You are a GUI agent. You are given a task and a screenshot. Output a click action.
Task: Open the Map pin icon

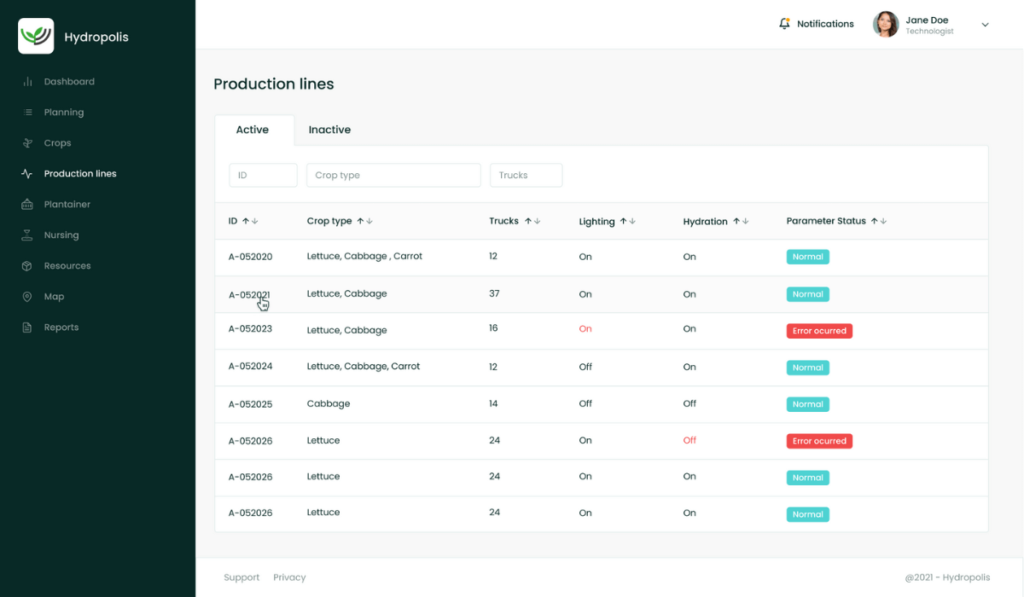tap(27, 297)
